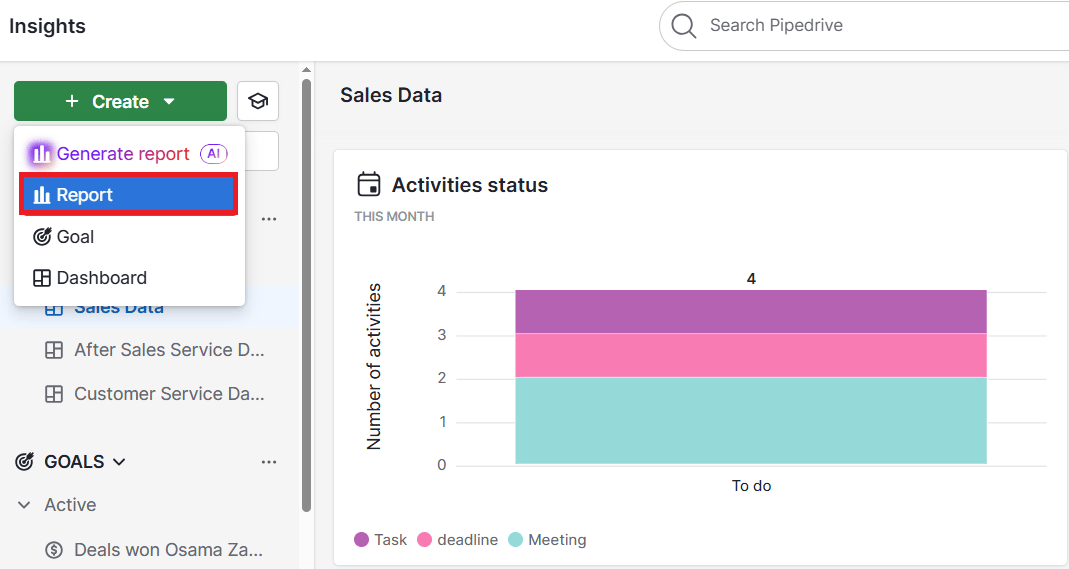Open the GOALS section three-dot menu
The width and height of the screenshot is (1069, 569).
(x=269, y=462)
